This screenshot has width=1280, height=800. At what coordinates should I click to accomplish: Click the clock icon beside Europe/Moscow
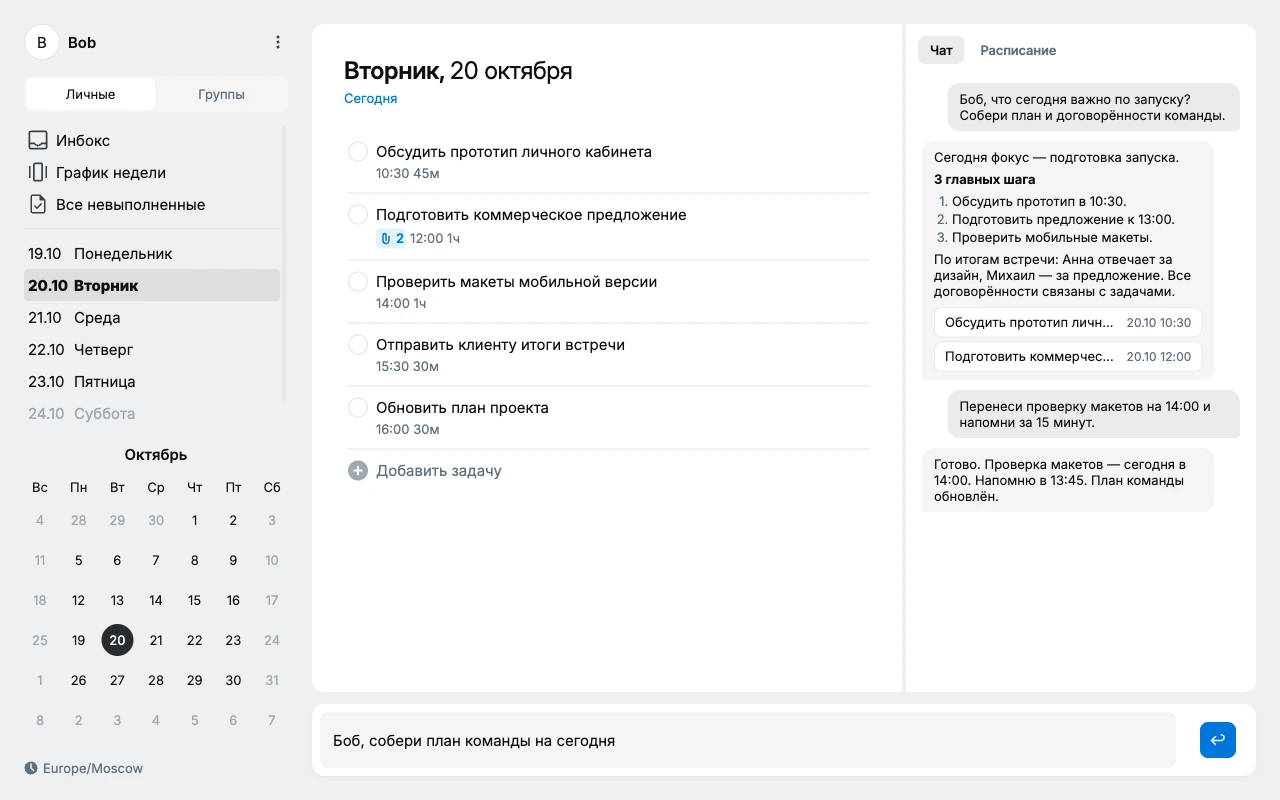[31, 768]
